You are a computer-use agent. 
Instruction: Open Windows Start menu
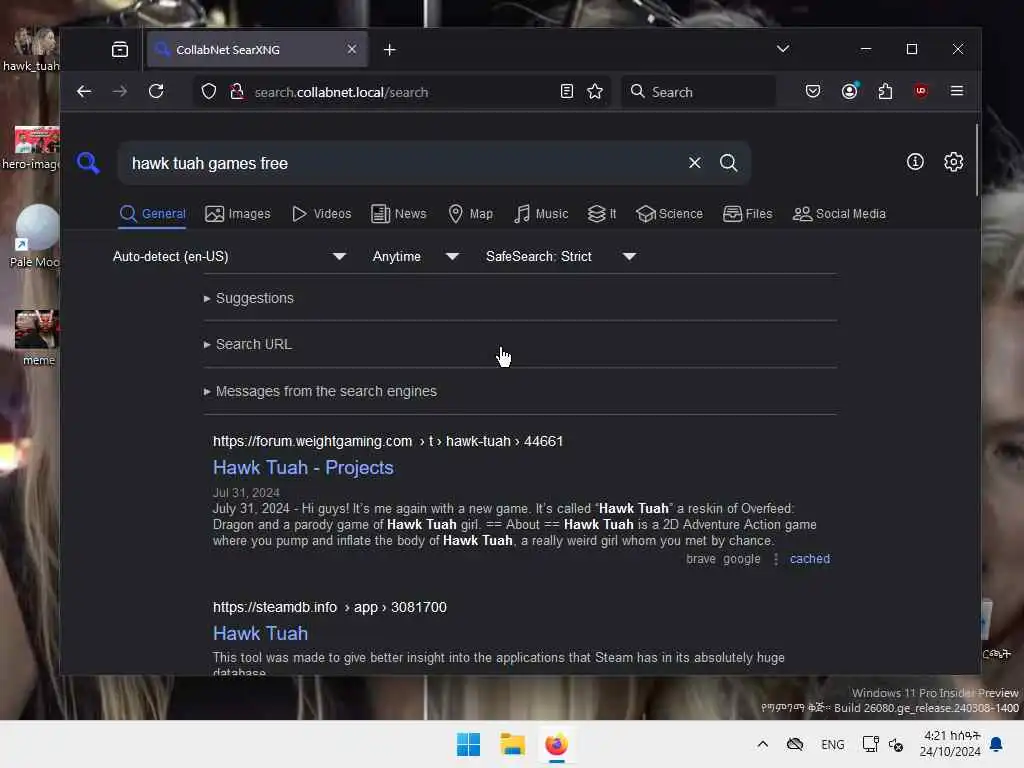coord(468,744)
